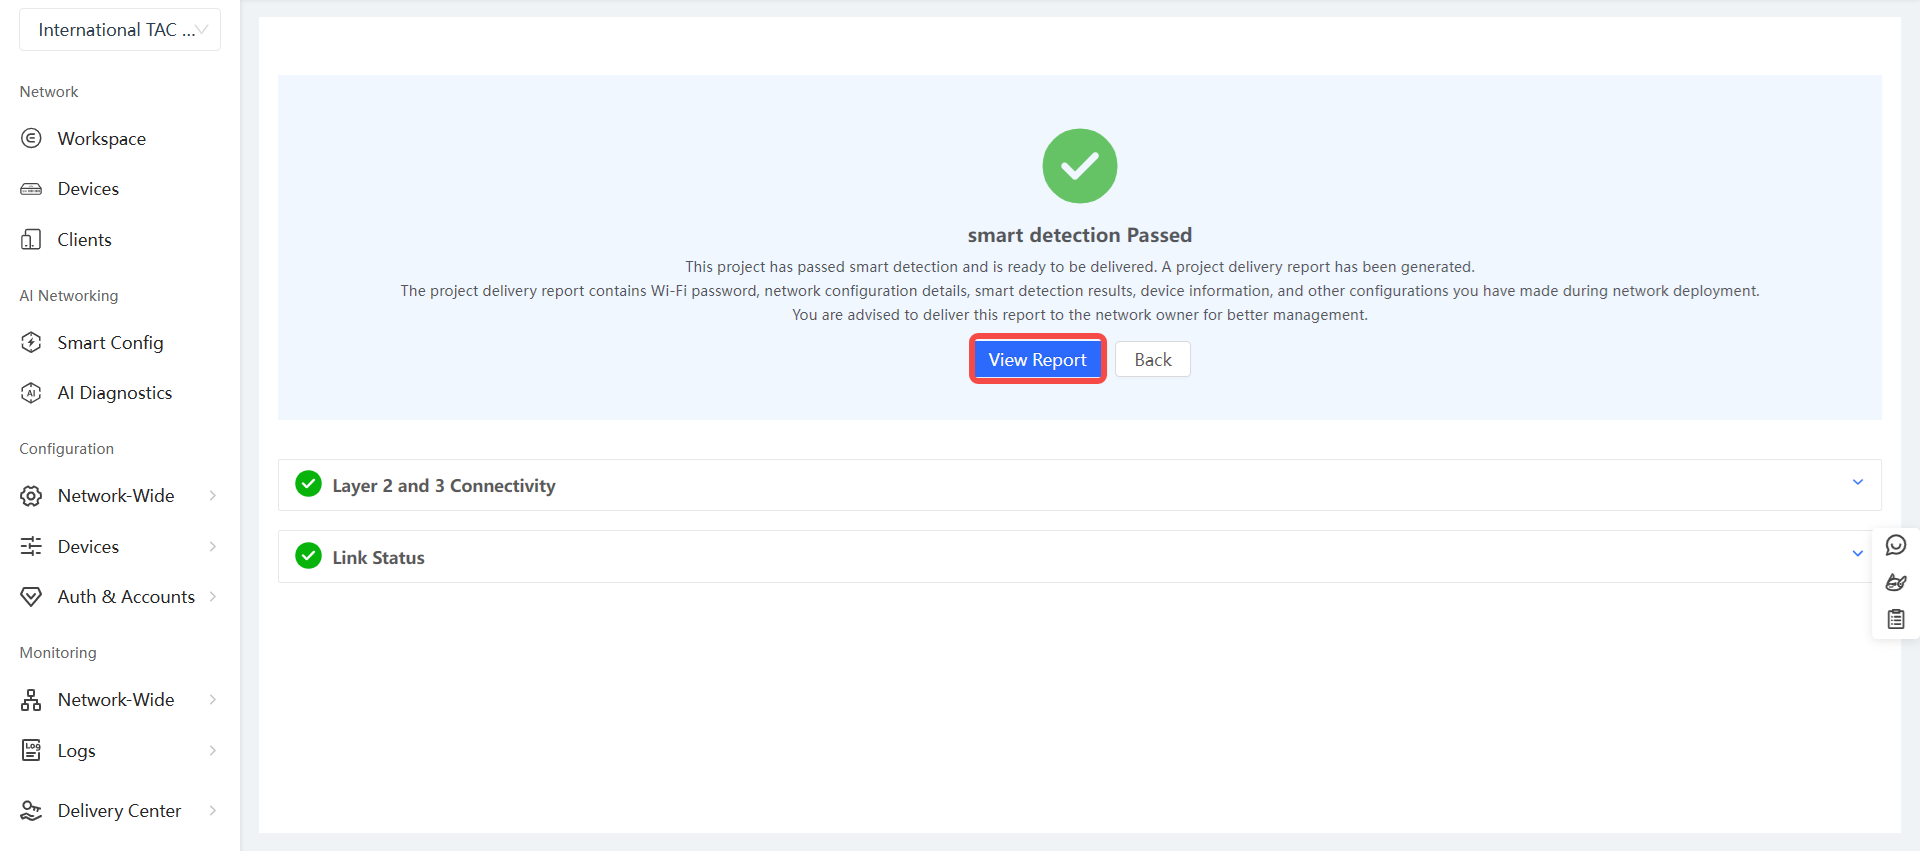Click the View Report button

(x=1037, y=360)
